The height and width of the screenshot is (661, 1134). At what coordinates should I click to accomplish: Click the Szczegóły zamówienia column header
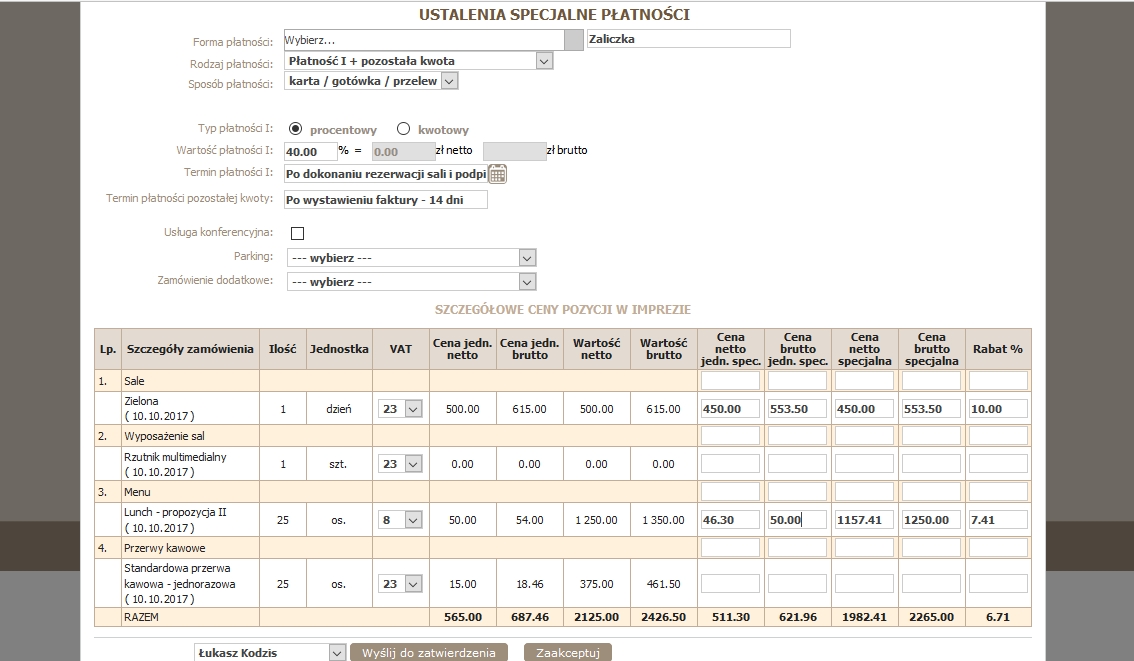click(190, 349)
